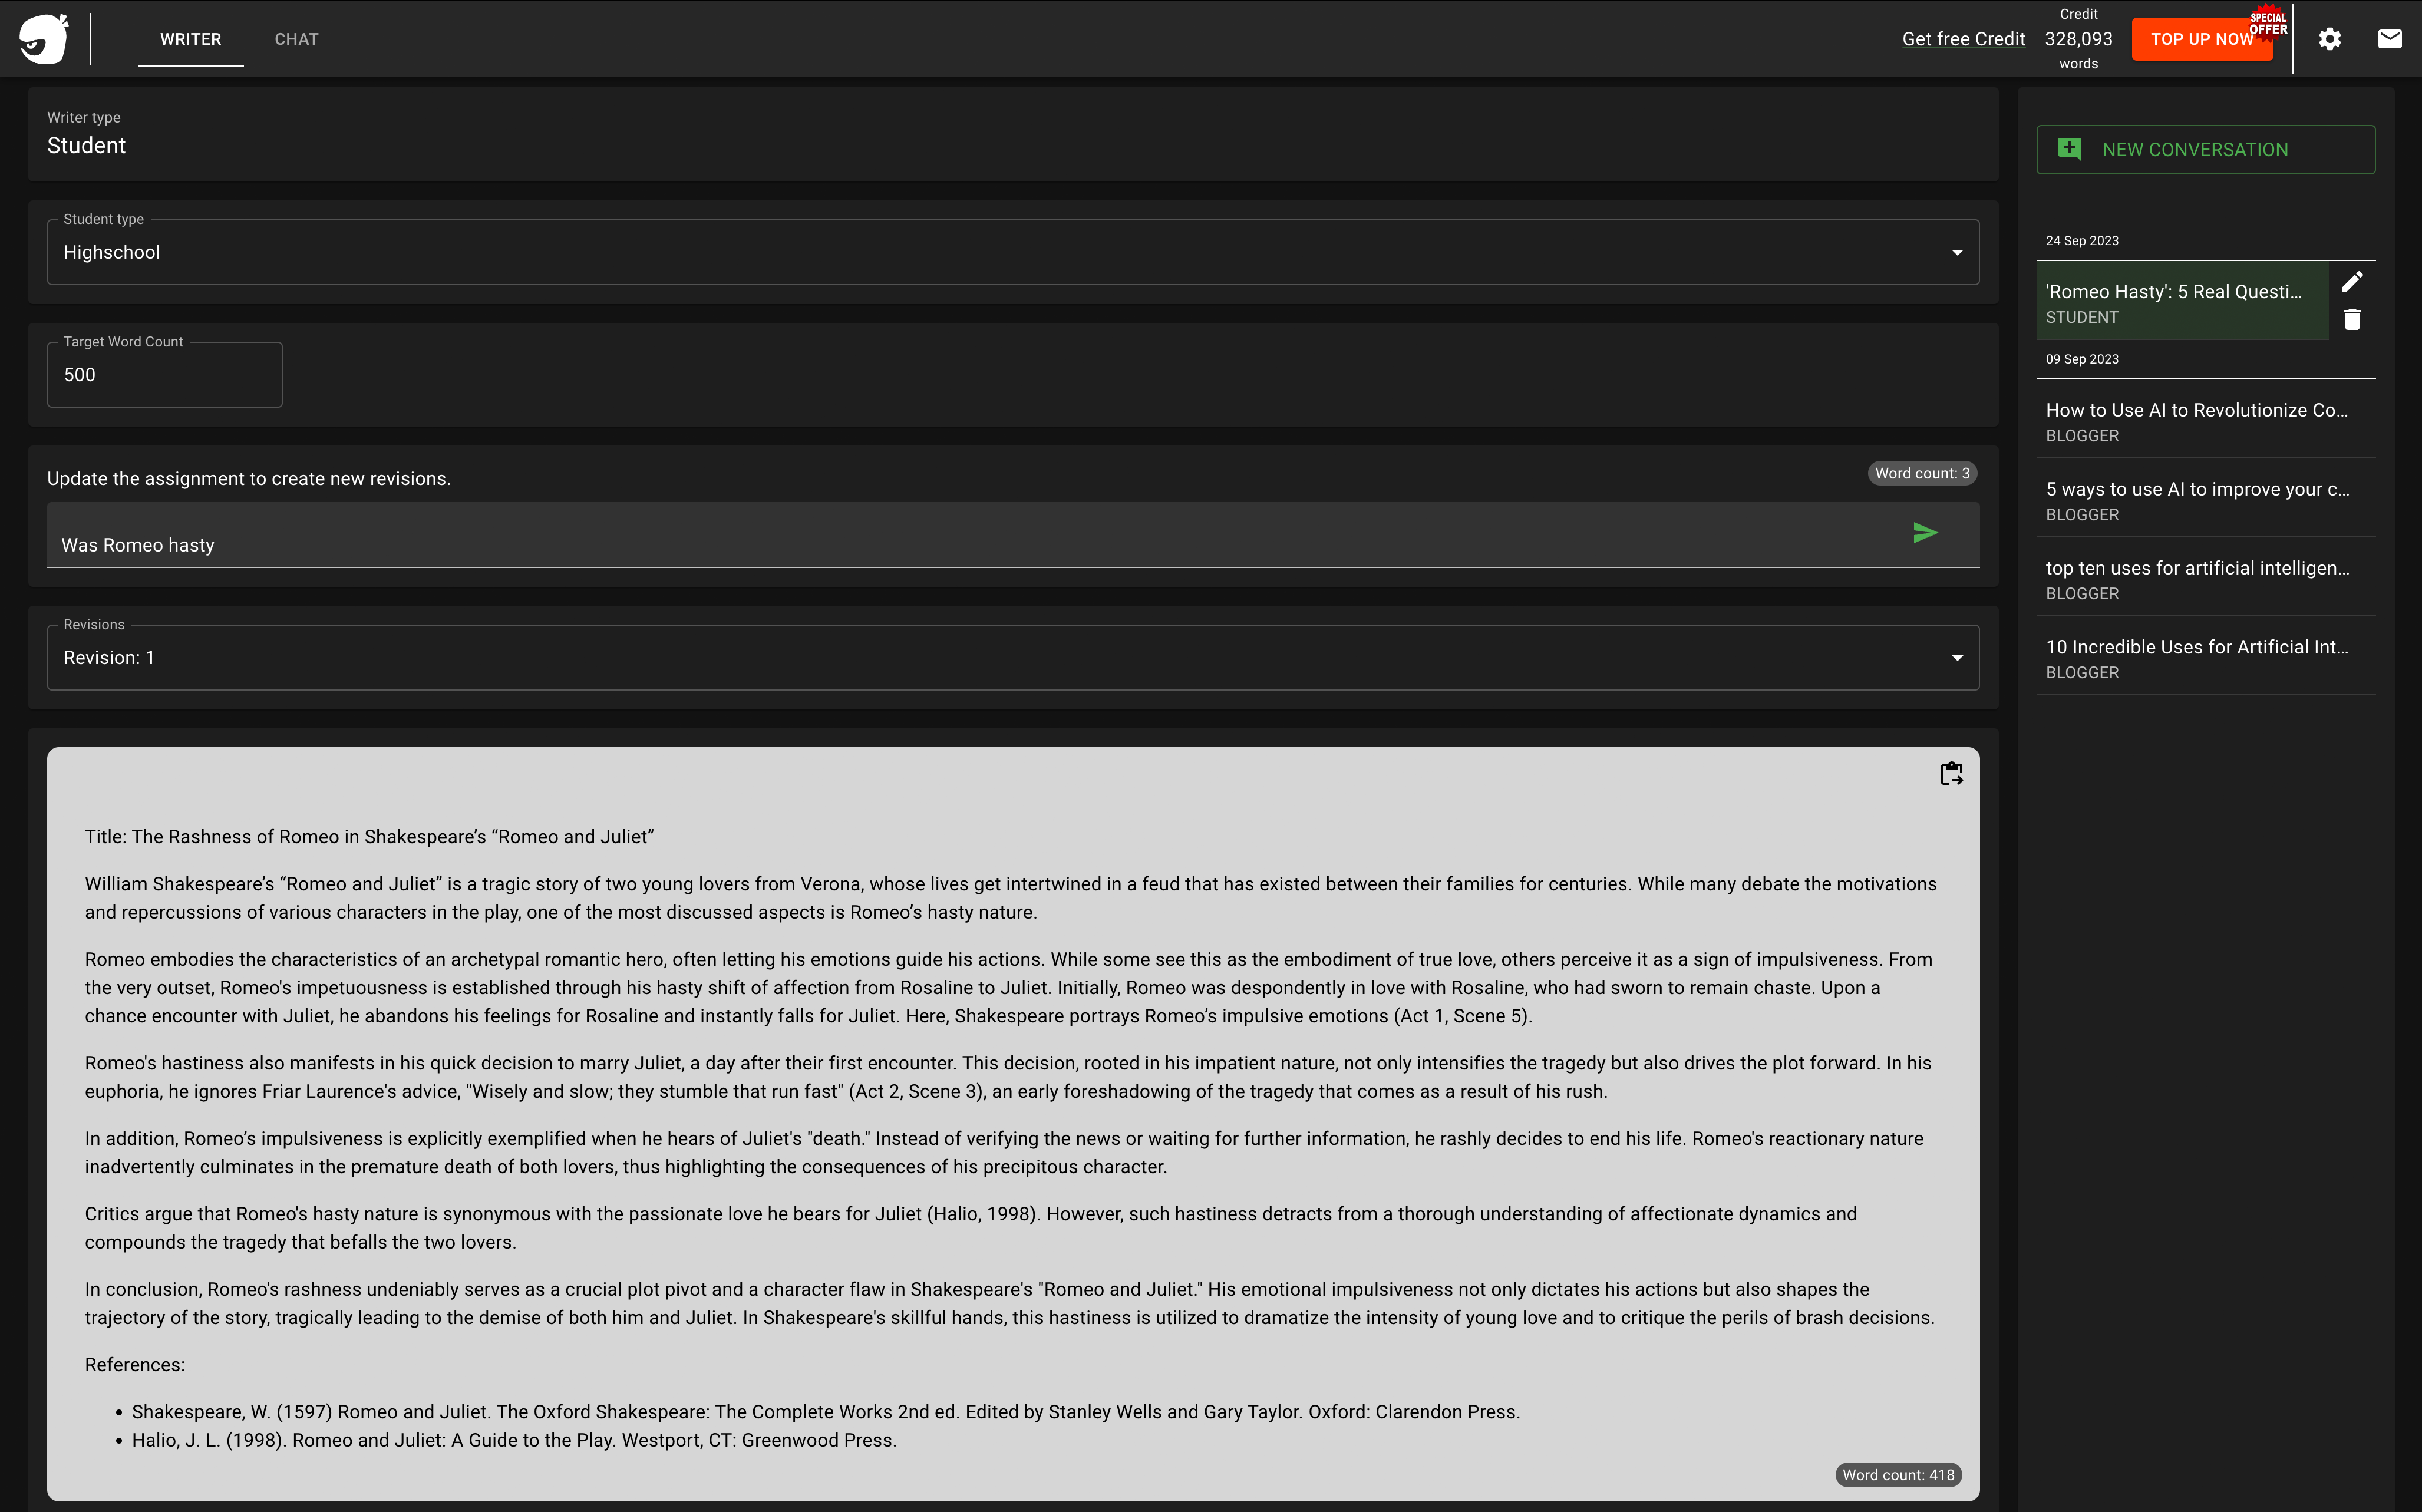Copy essay with clipboard icon
Screen dimensions: 2422x1512
(x=1951, y=773)
